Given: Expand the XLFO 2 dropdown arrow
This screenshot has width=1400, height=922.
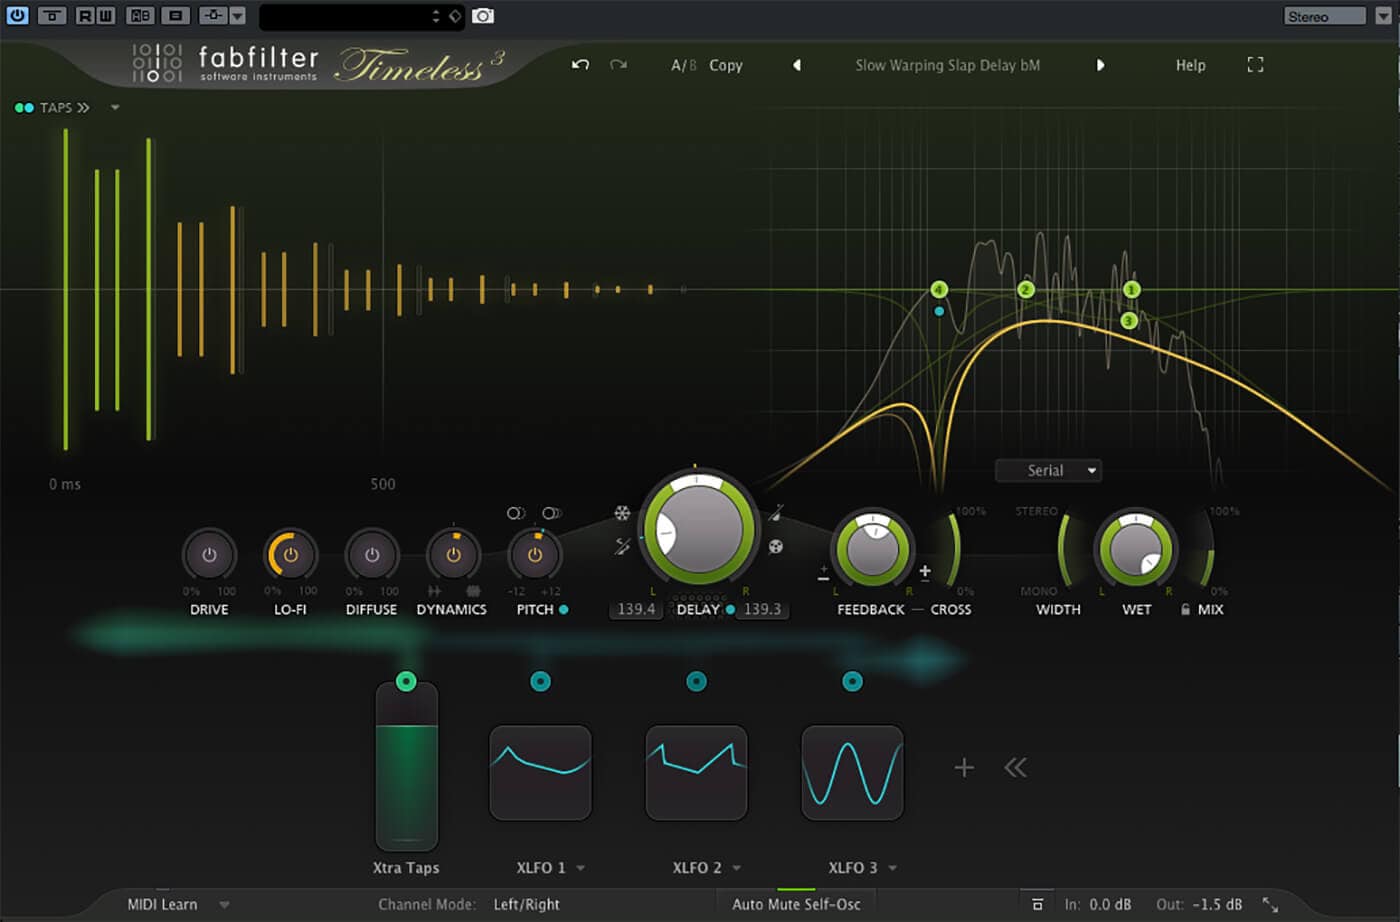Looking at the screenshot, I should pyautogui.click(x=736, y=868).
